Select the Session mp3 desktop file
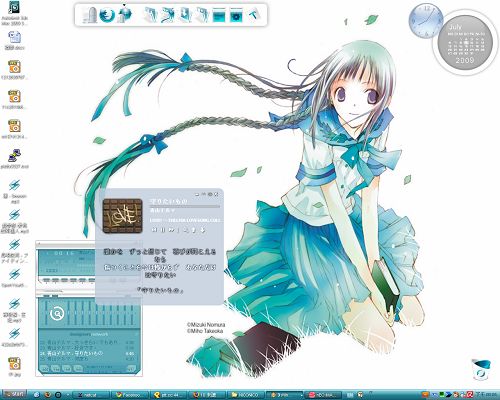Image resolution: width=500 pixels, height=400 pixels. (14, 191)
